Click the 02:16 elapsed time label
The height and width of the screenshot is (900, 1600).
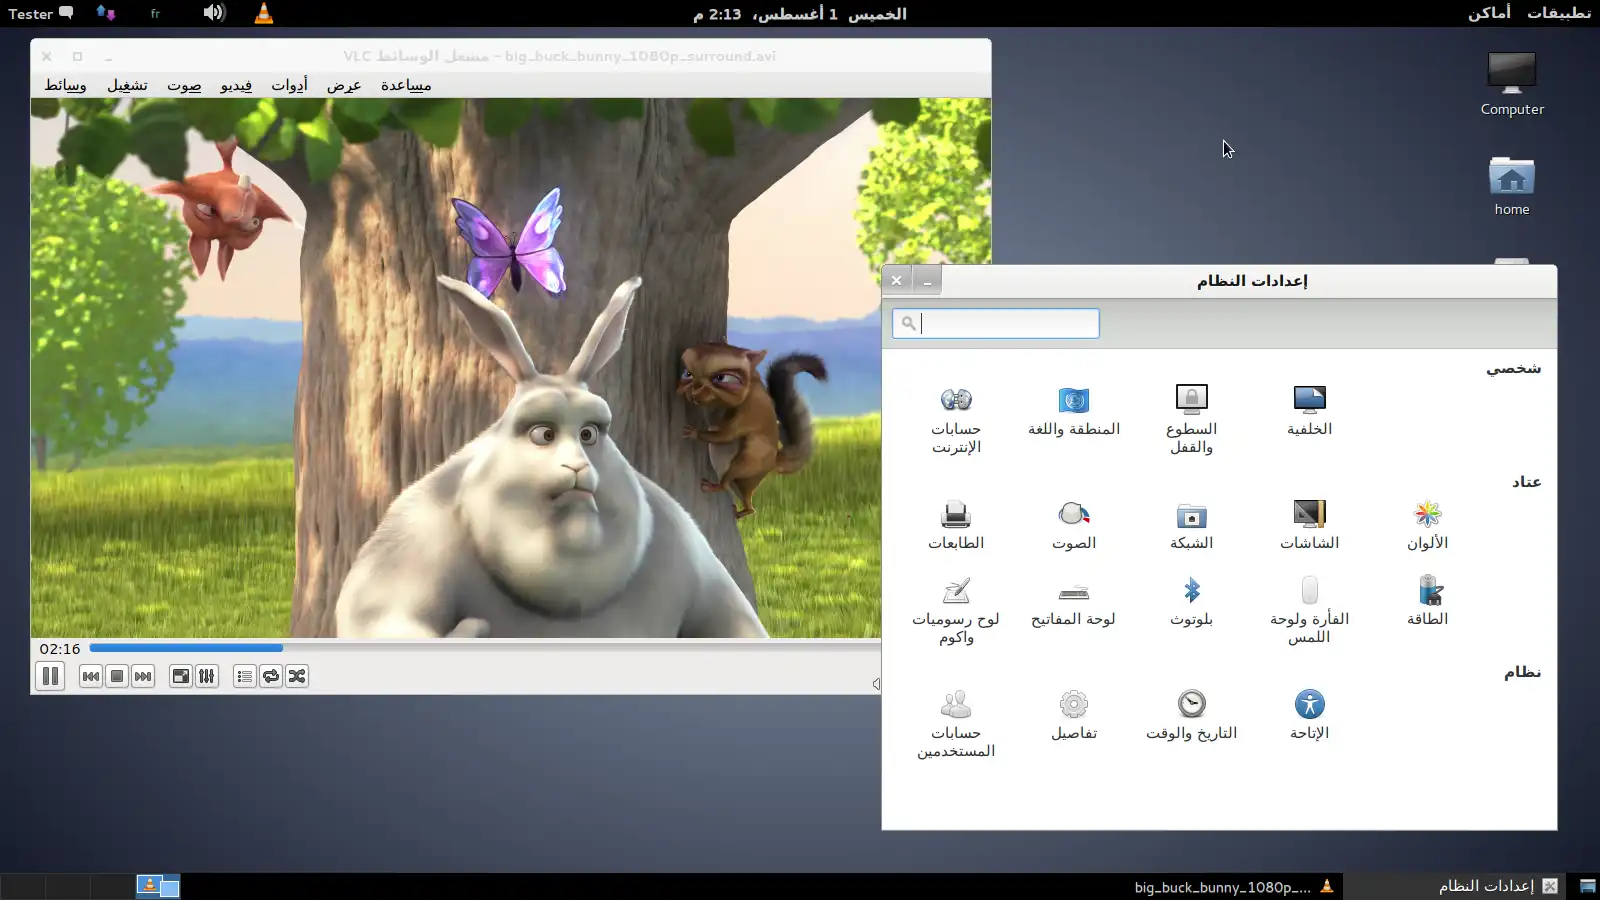pyautogui.click(x=60, y=649)
